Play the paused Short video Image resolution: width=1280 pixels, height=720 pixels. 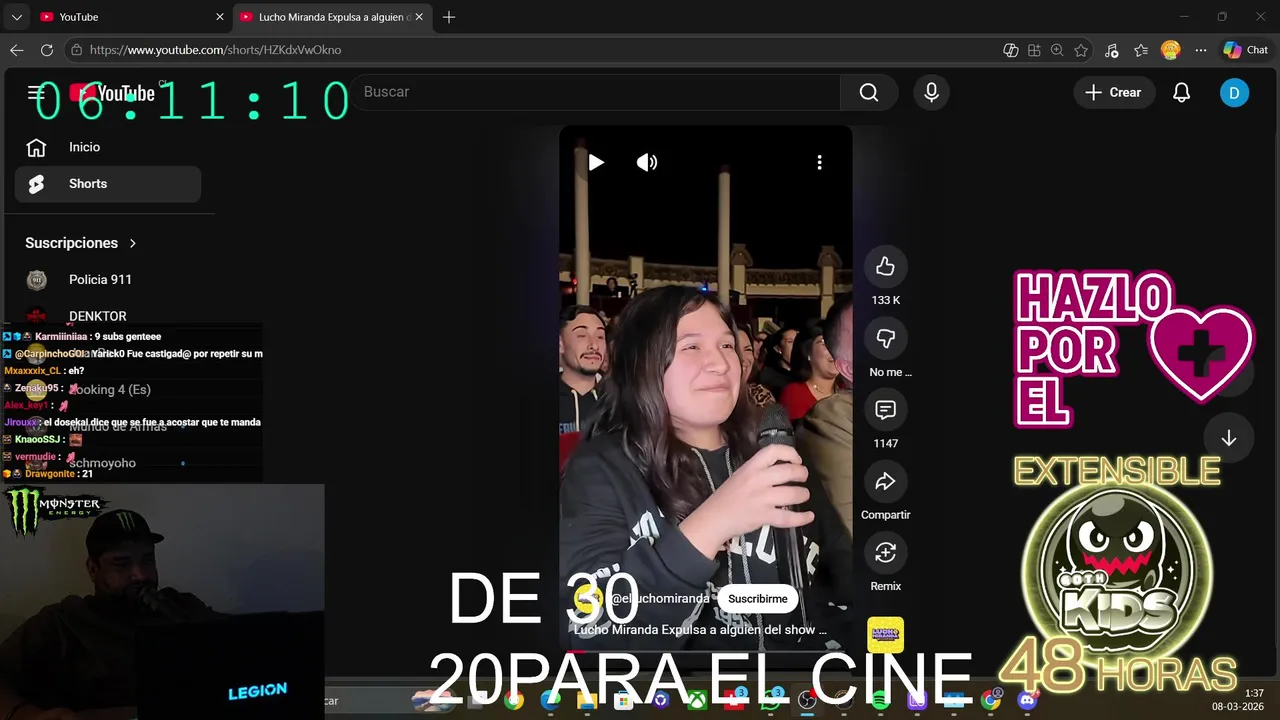[x=596, y=162]
